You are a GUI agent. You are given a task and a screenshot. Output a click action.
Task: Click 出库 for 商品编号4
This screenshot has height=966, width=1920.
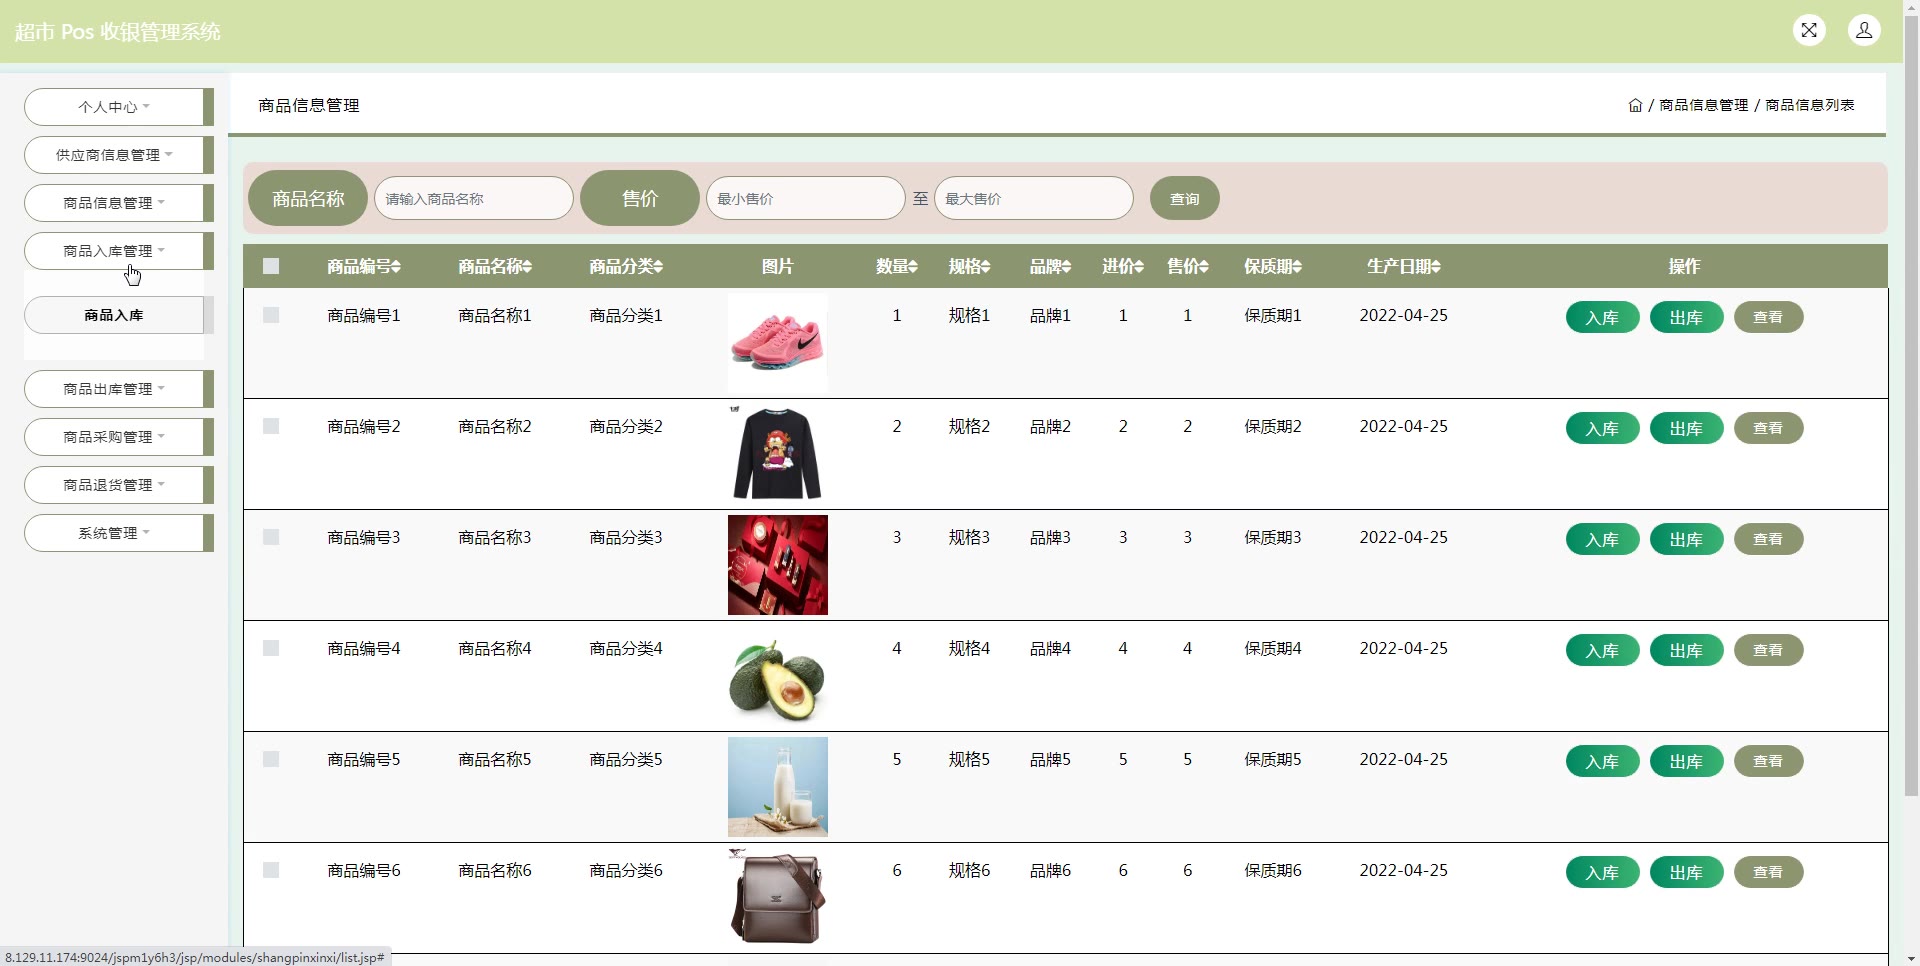click(1686, 650)
